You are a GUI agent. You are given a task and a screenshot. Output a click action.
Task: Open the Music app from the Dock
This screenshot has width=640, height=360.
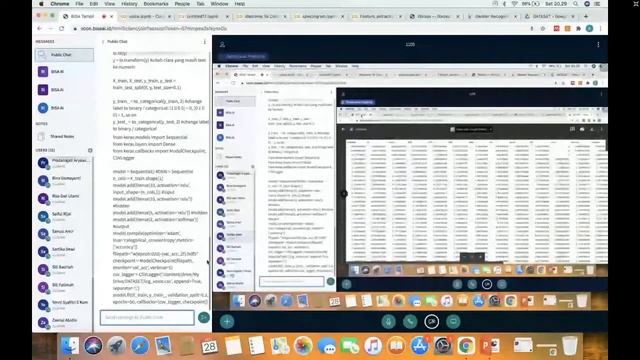pos(373,346)
